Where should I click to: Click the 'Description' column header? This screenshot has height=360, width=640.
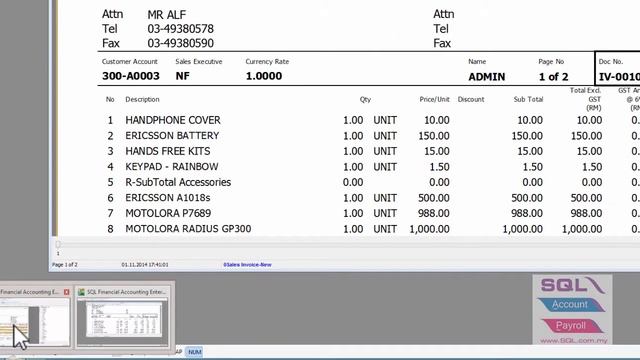(142, 99)
